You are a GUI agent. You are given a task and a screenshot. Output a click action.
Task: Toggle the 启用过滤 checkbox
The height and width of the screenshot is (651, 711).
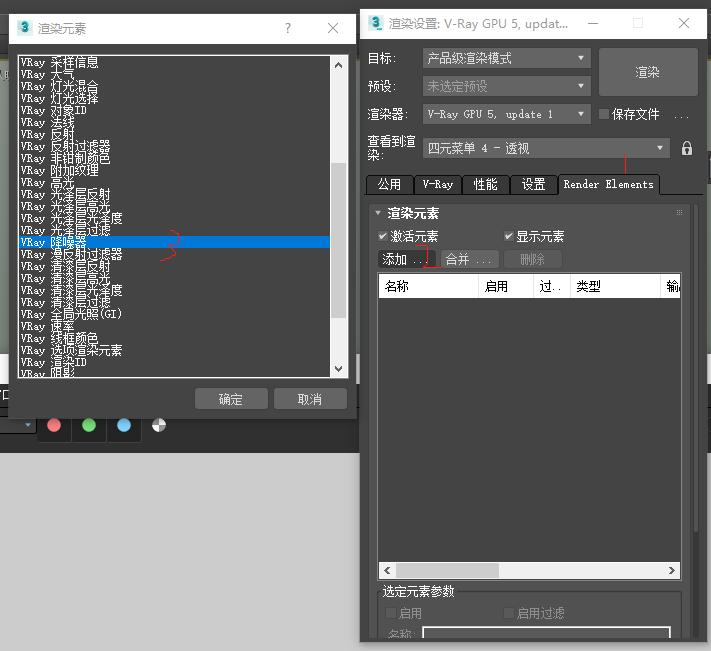click(508, 613)
